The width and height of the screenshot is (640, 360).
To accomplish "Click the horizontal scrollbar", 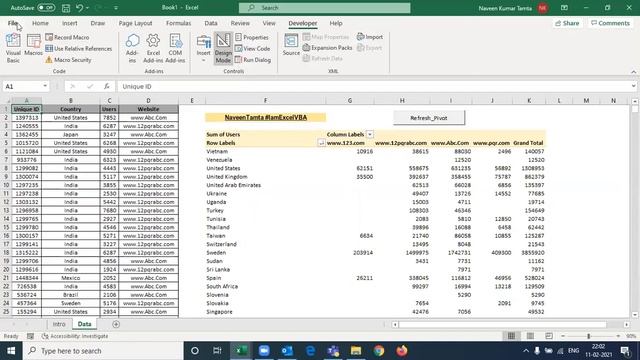I will point(503,324).
